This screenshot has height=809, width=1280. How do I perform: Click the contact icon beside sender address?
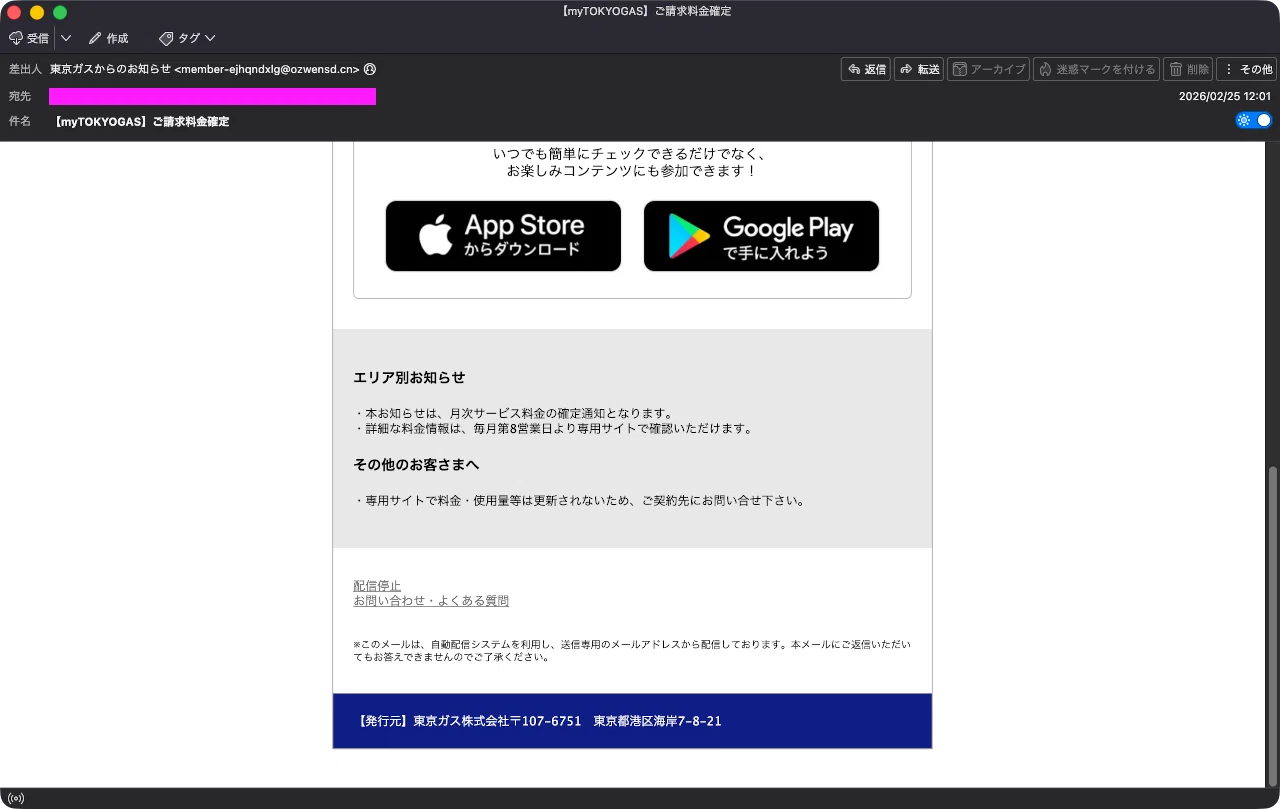click(x=370, y=70)
